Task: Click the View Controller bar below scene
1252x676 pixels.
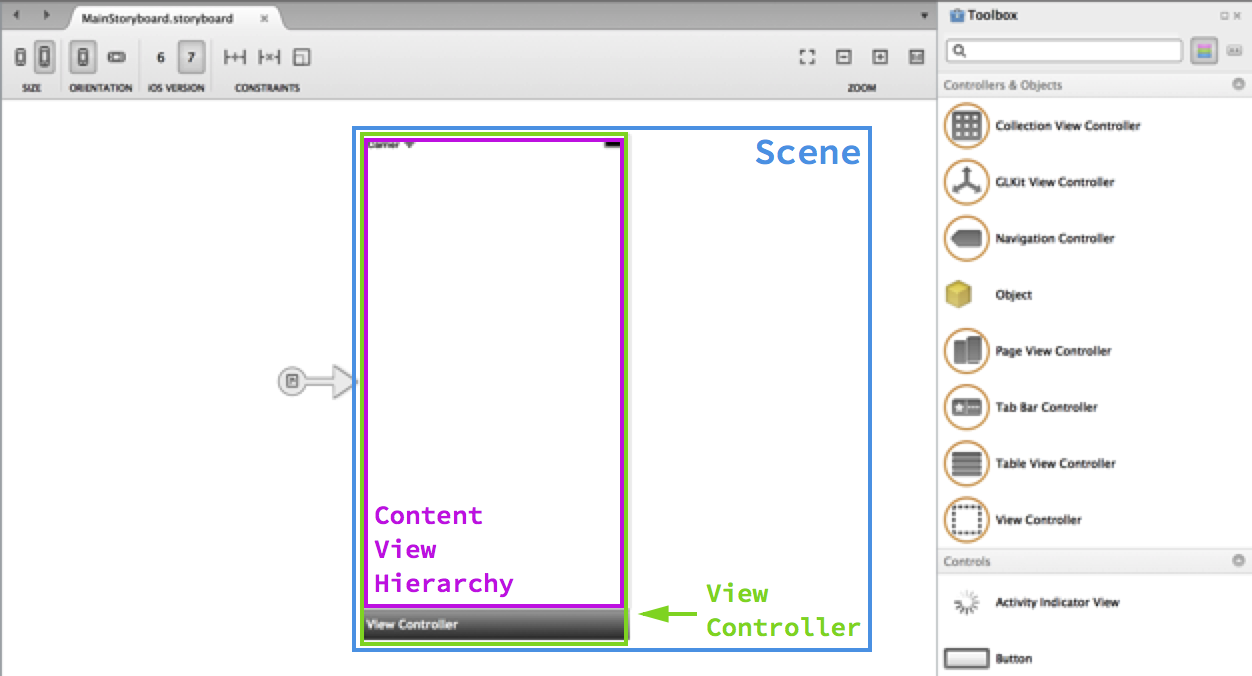Action: click(493, 624)
